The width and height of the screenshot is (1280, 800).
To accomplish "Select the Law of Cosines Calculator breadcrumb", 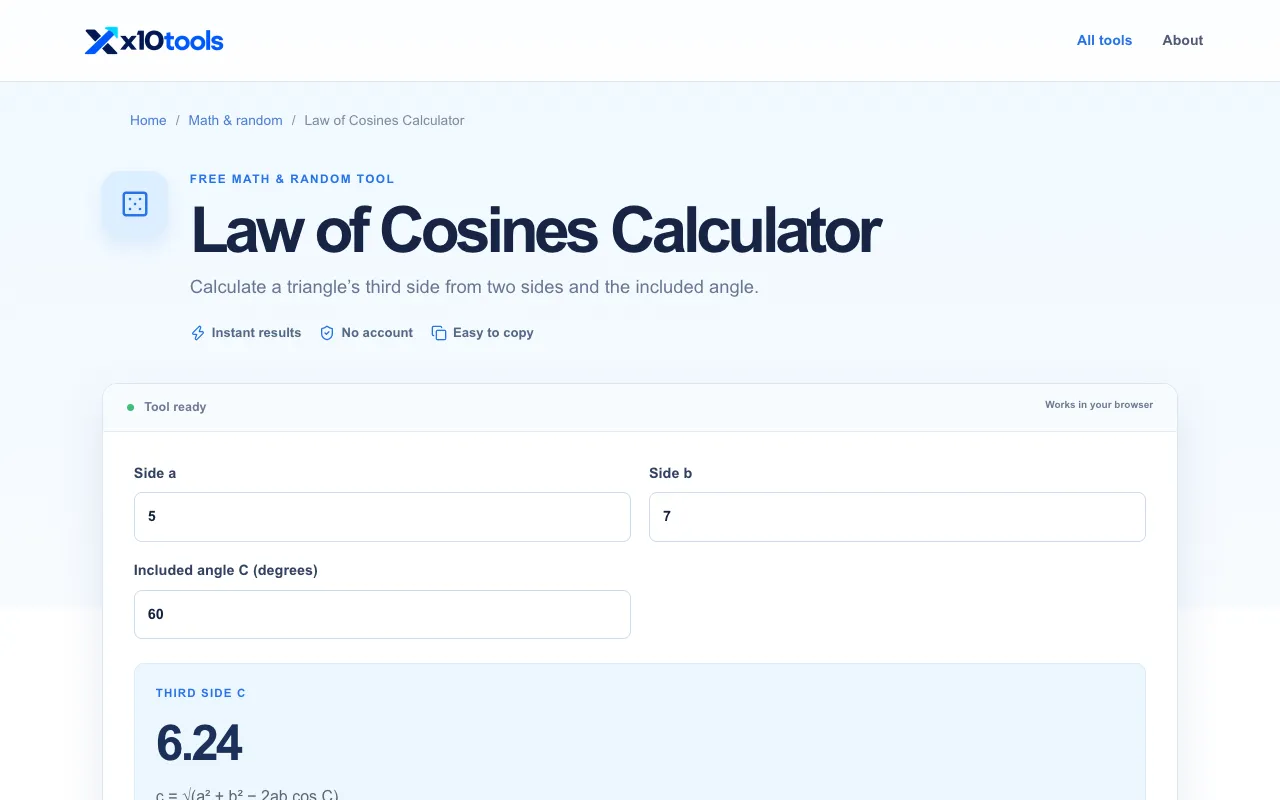I will pyautogui.click(x=384, y=120).
